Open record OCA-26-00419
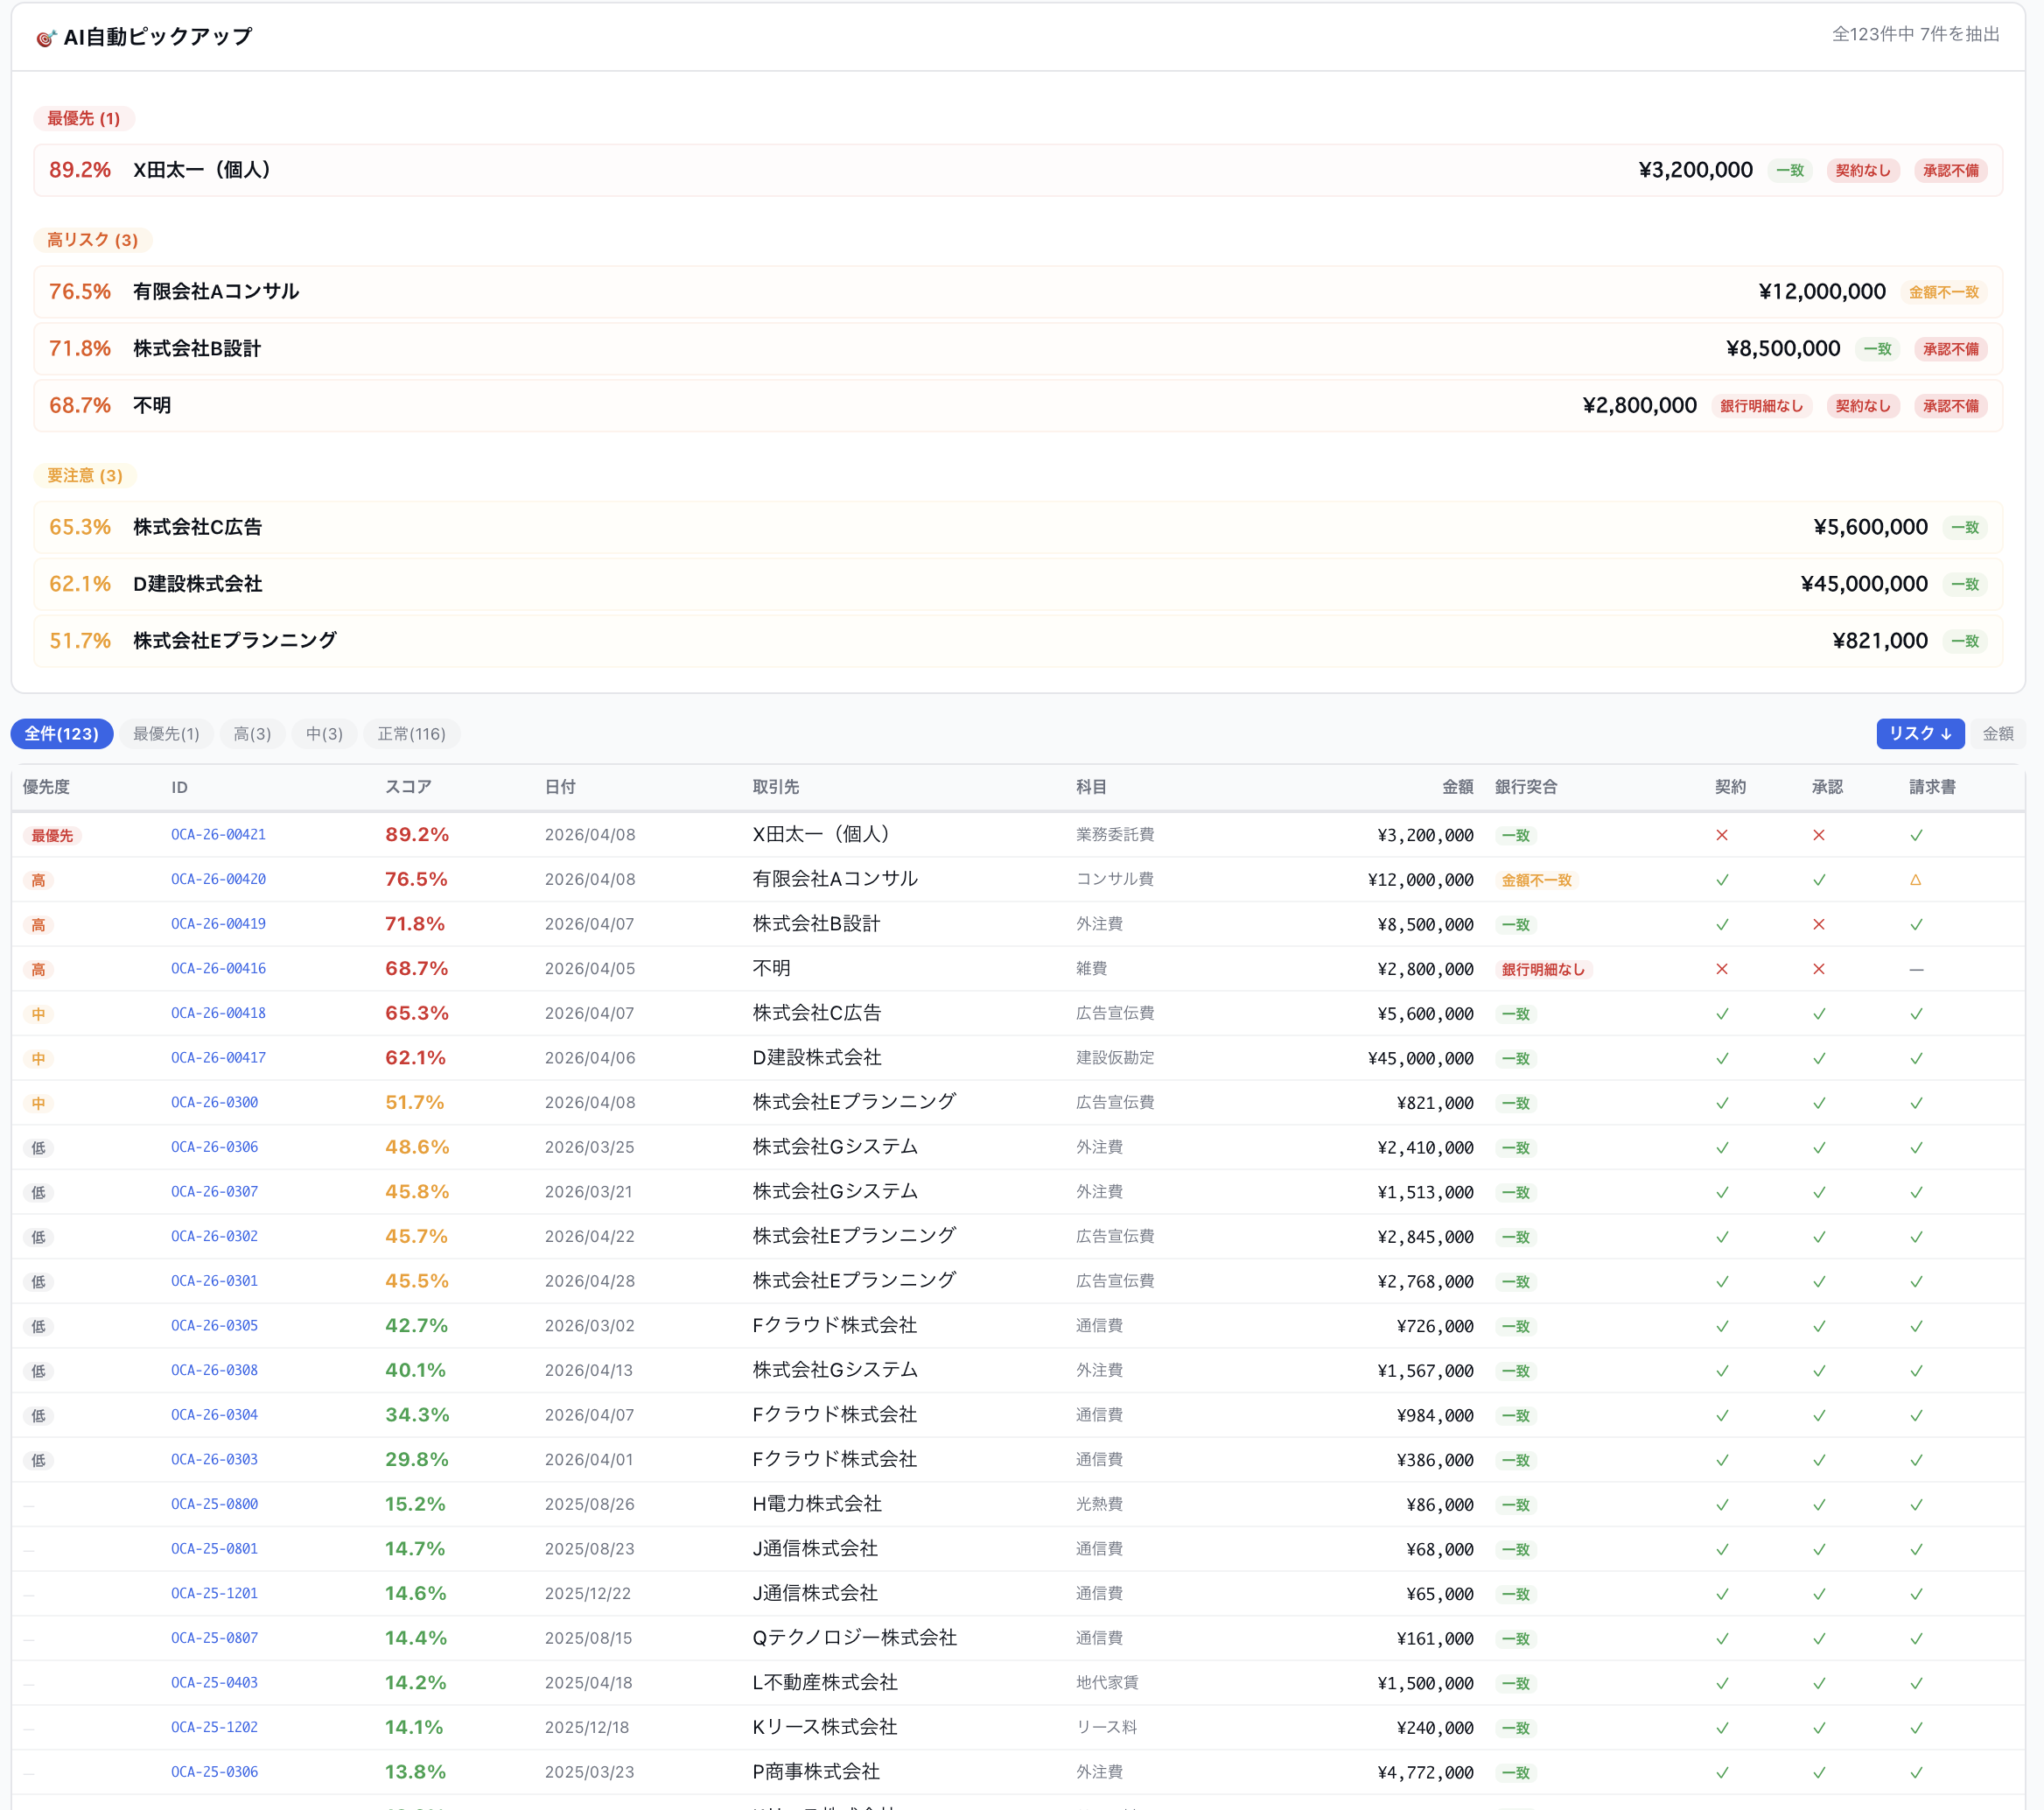 (x=218, y=924)
